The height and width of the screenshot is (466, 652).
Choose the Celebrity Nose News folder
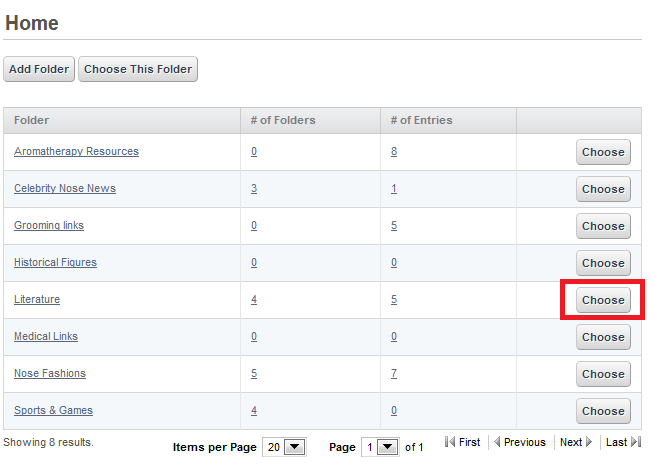pos(603,189)
